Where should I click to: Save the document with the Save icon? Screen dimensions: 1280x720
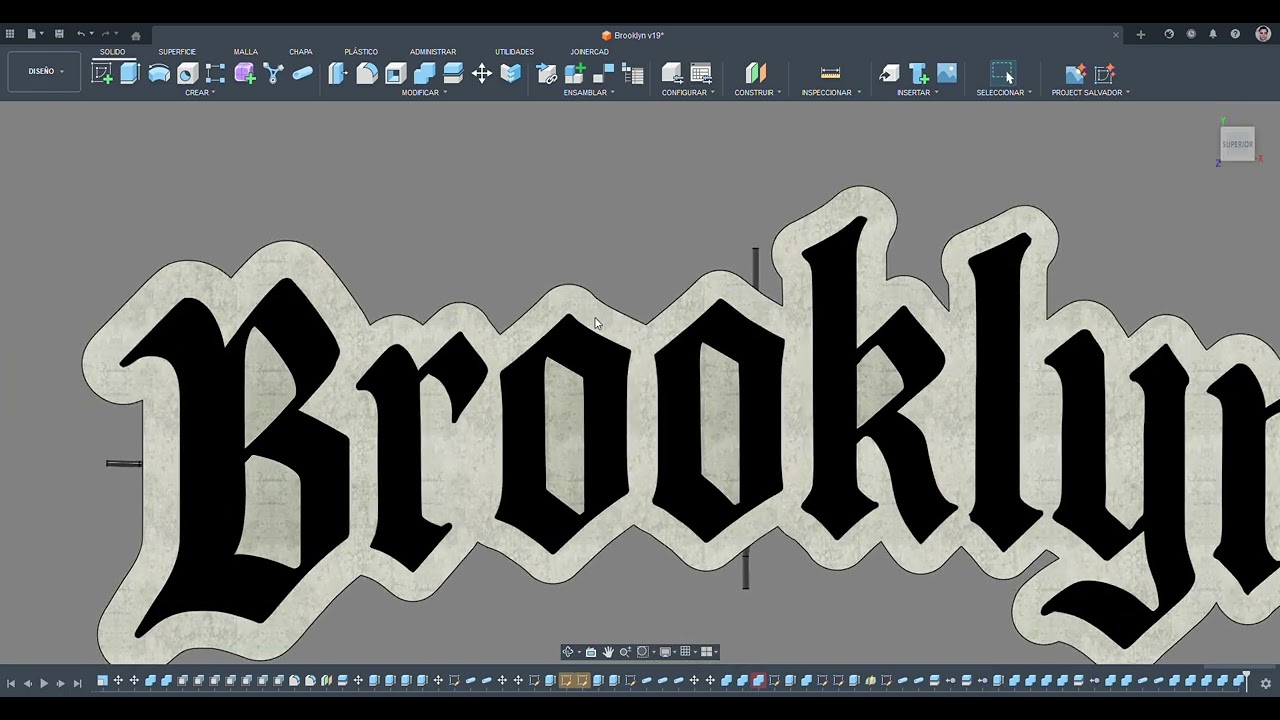(59, 34)
